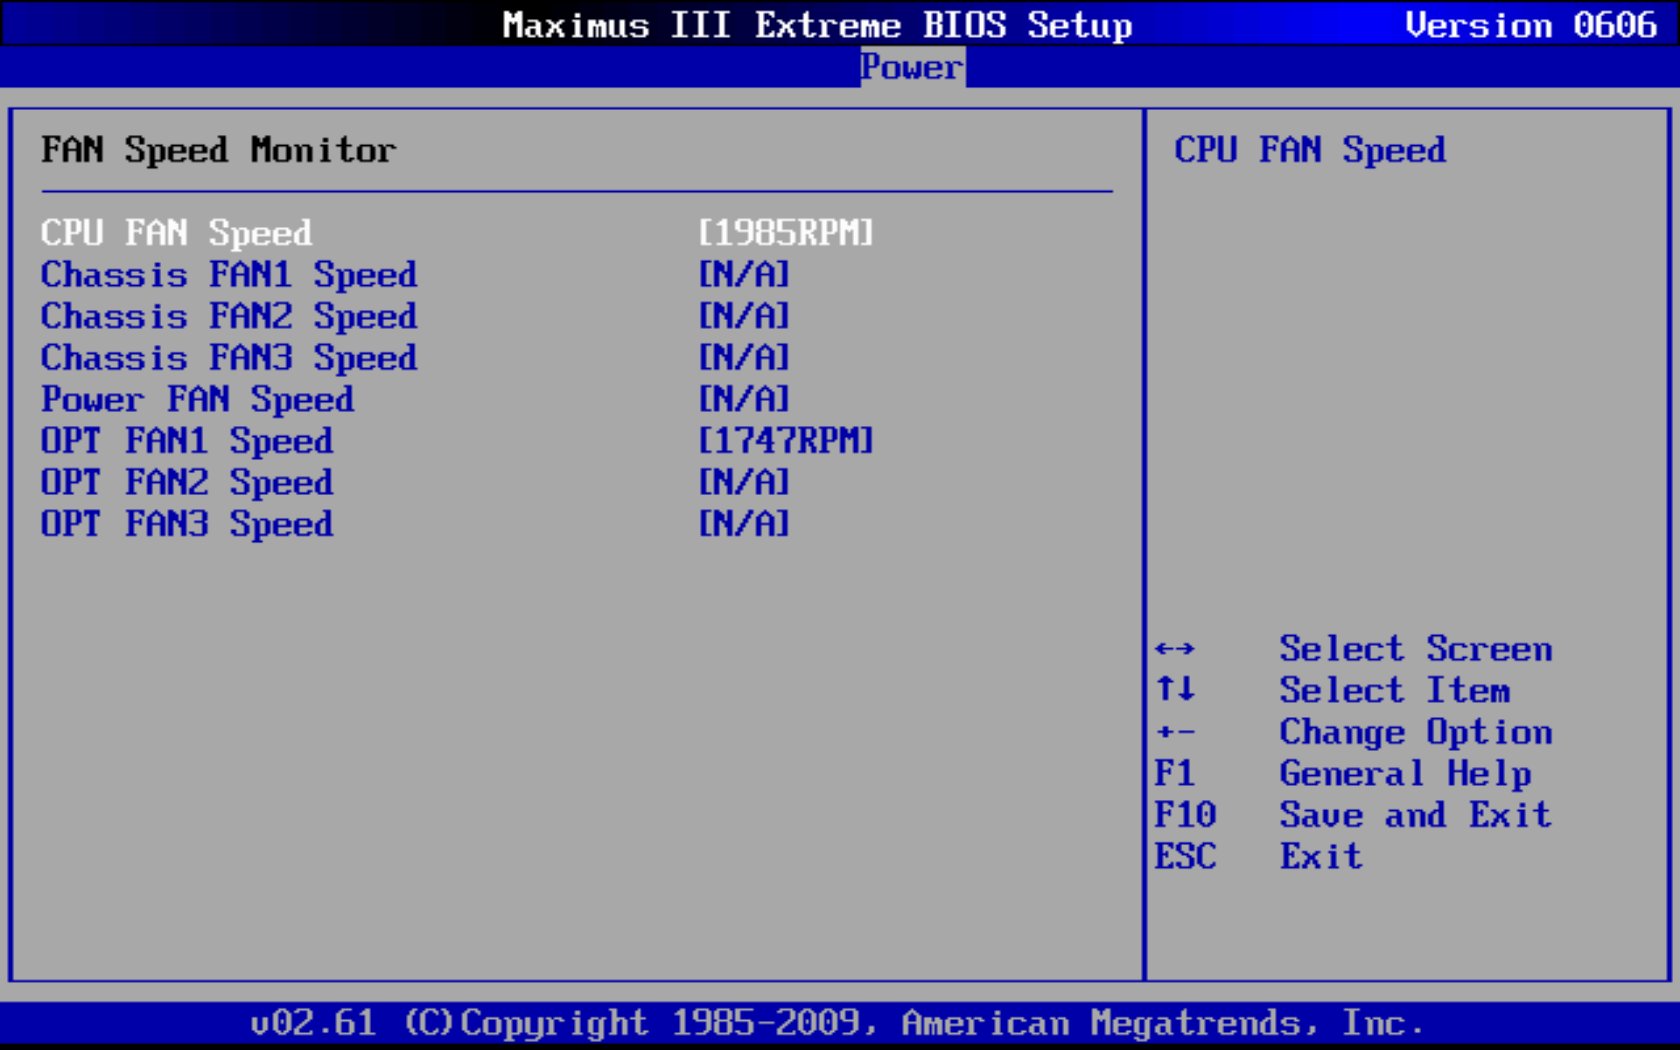Click the left-right arrows Select Screen icon
The image size is (1680, 1050).
[1175, 649]
